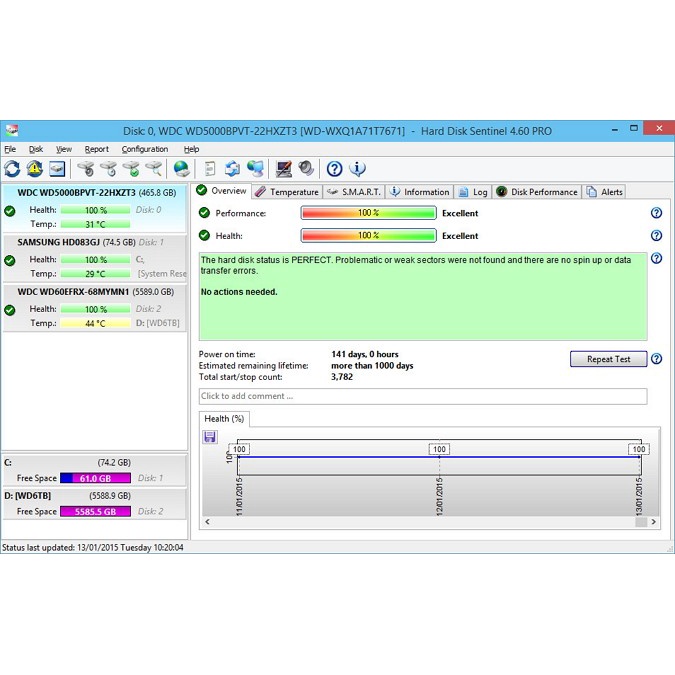Viewport: 675px width, 675px height.
Task: Switch to the Overview tab
Action: [x=222, y=191]
